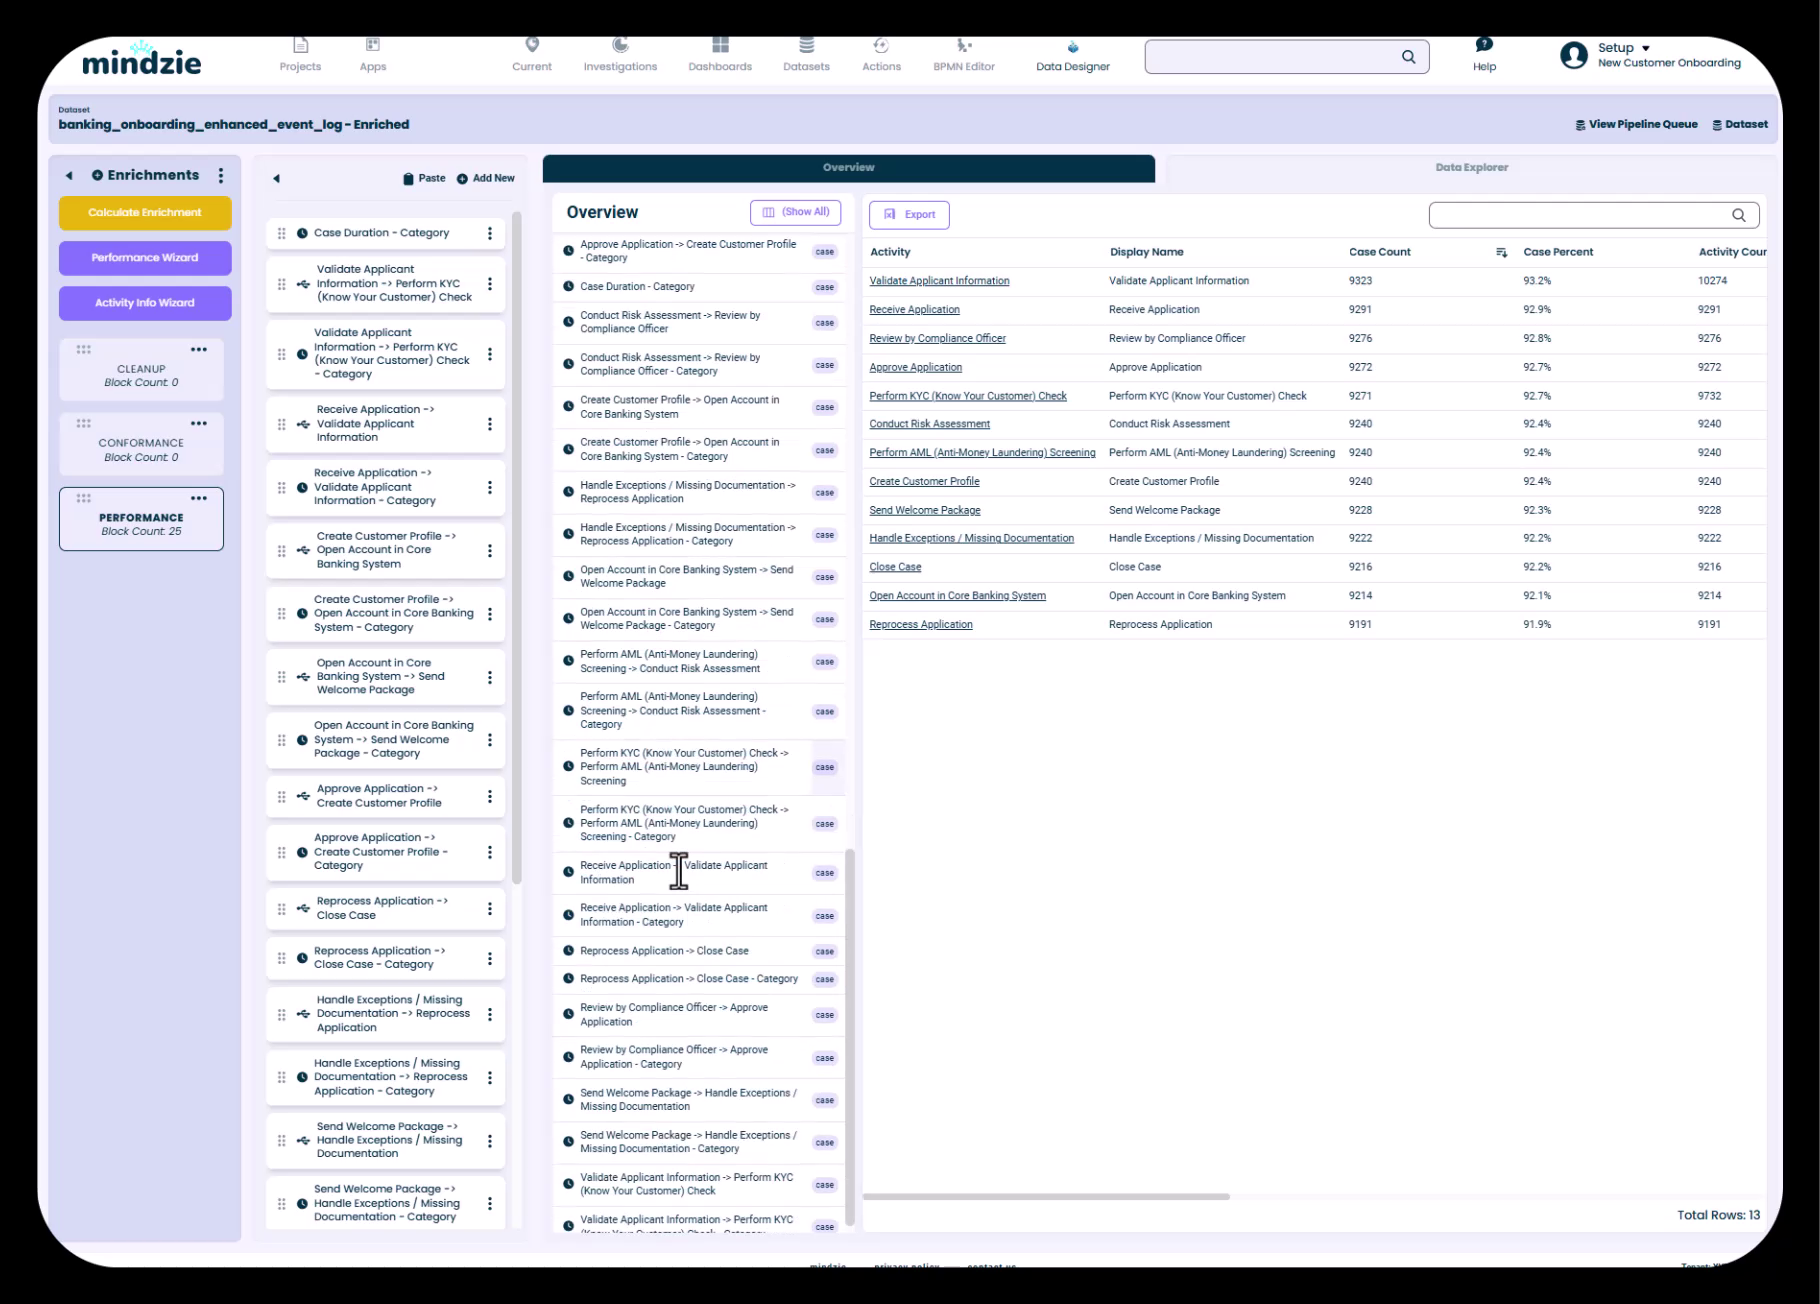Open the Validate Applicant Information activity link
1820x1304 pixels.
pos(939,281)
